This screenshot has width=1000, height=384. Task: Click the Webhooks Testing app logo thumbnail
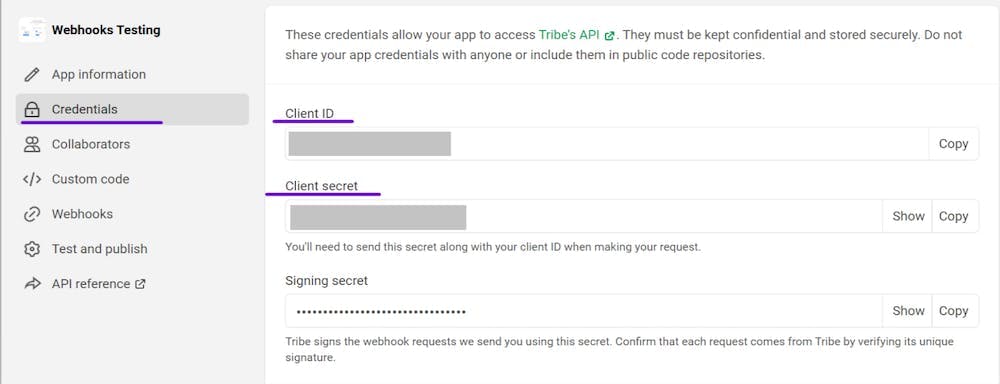32,30
